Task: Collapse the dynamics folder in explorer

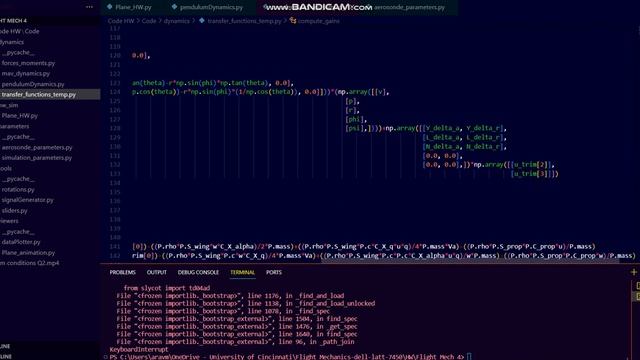Action: tap(12, 42)
